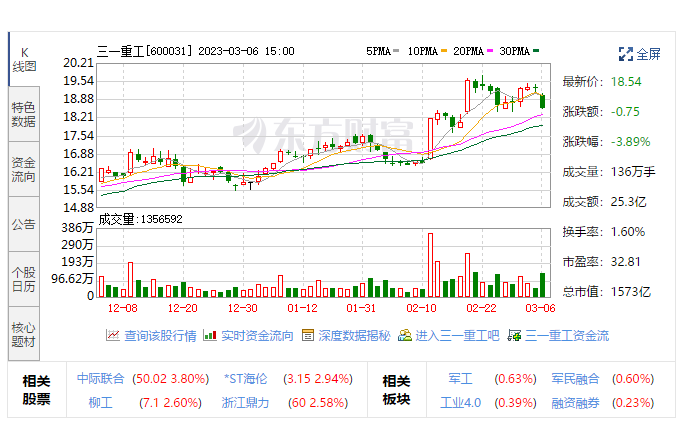Click the 386万 volume axis label

(77, 227)
